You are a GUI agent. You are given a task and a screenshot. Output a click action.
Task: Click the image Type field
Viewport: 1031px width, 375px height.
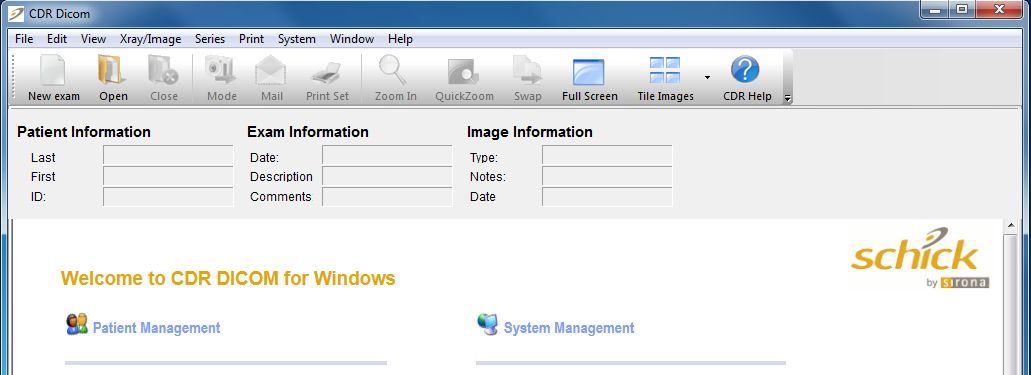(607, 155)
